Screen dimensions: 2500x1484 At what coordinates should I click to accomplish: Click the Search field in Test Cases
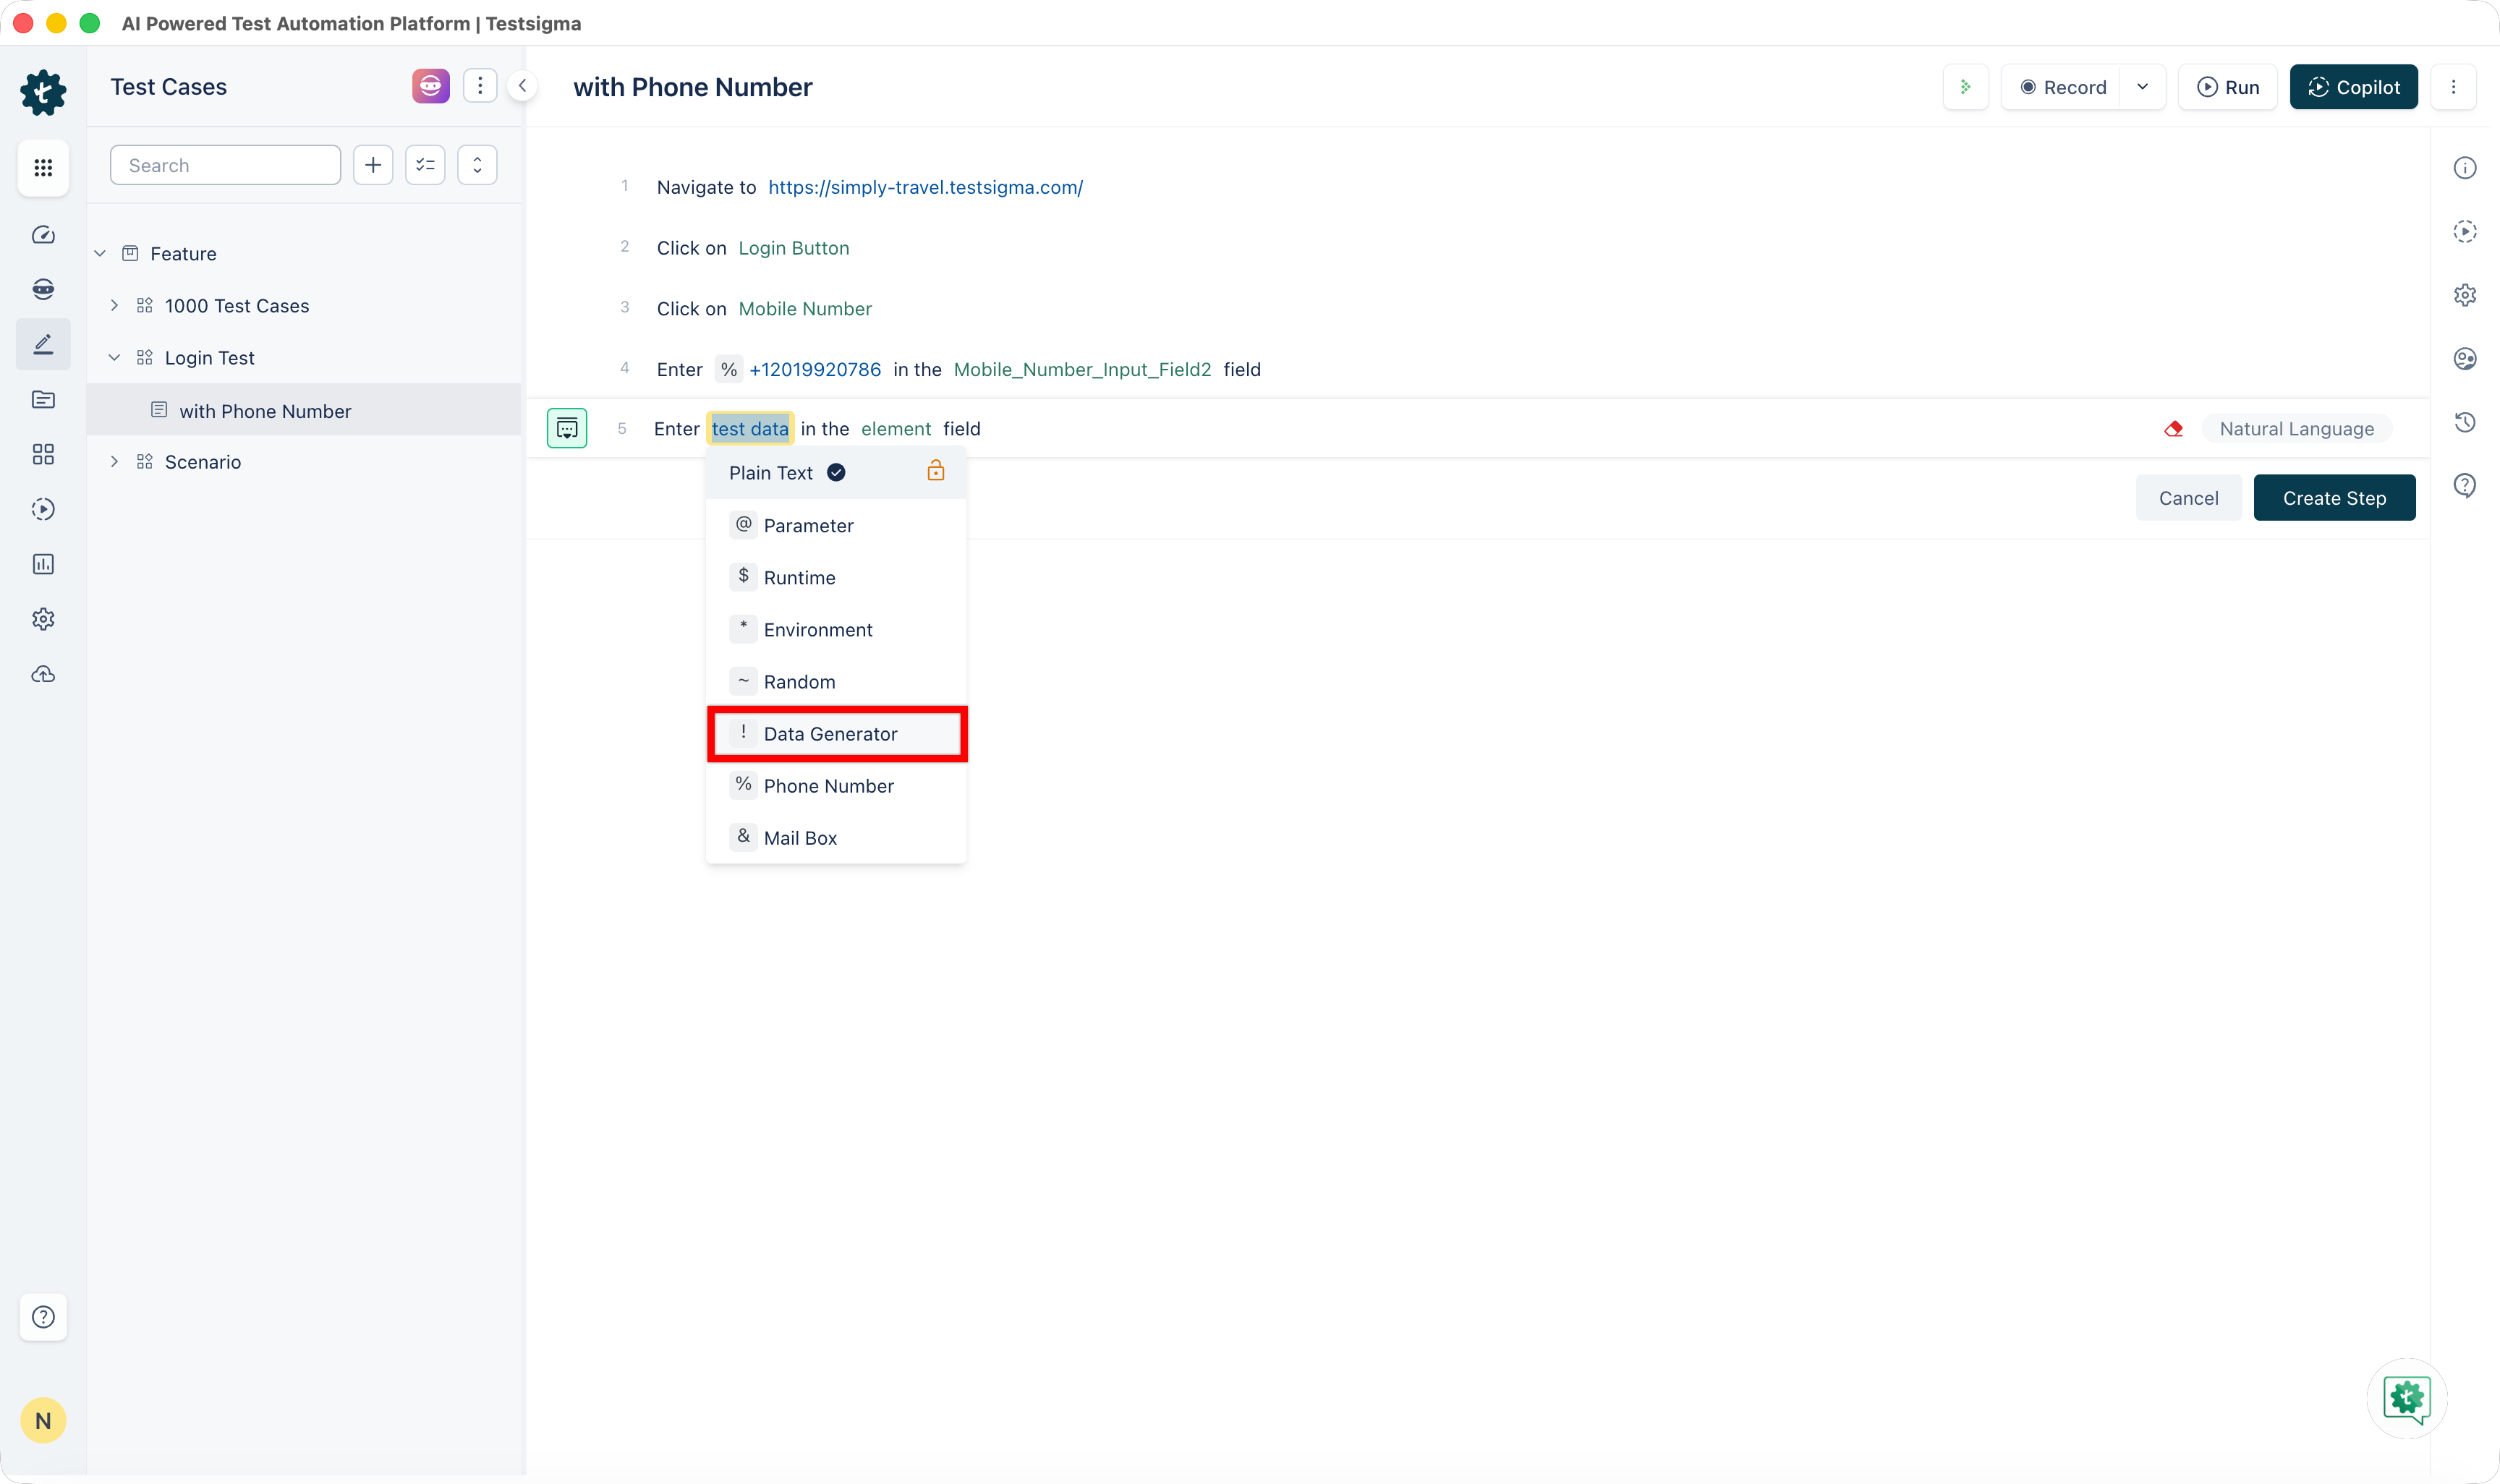click(225, 165)
